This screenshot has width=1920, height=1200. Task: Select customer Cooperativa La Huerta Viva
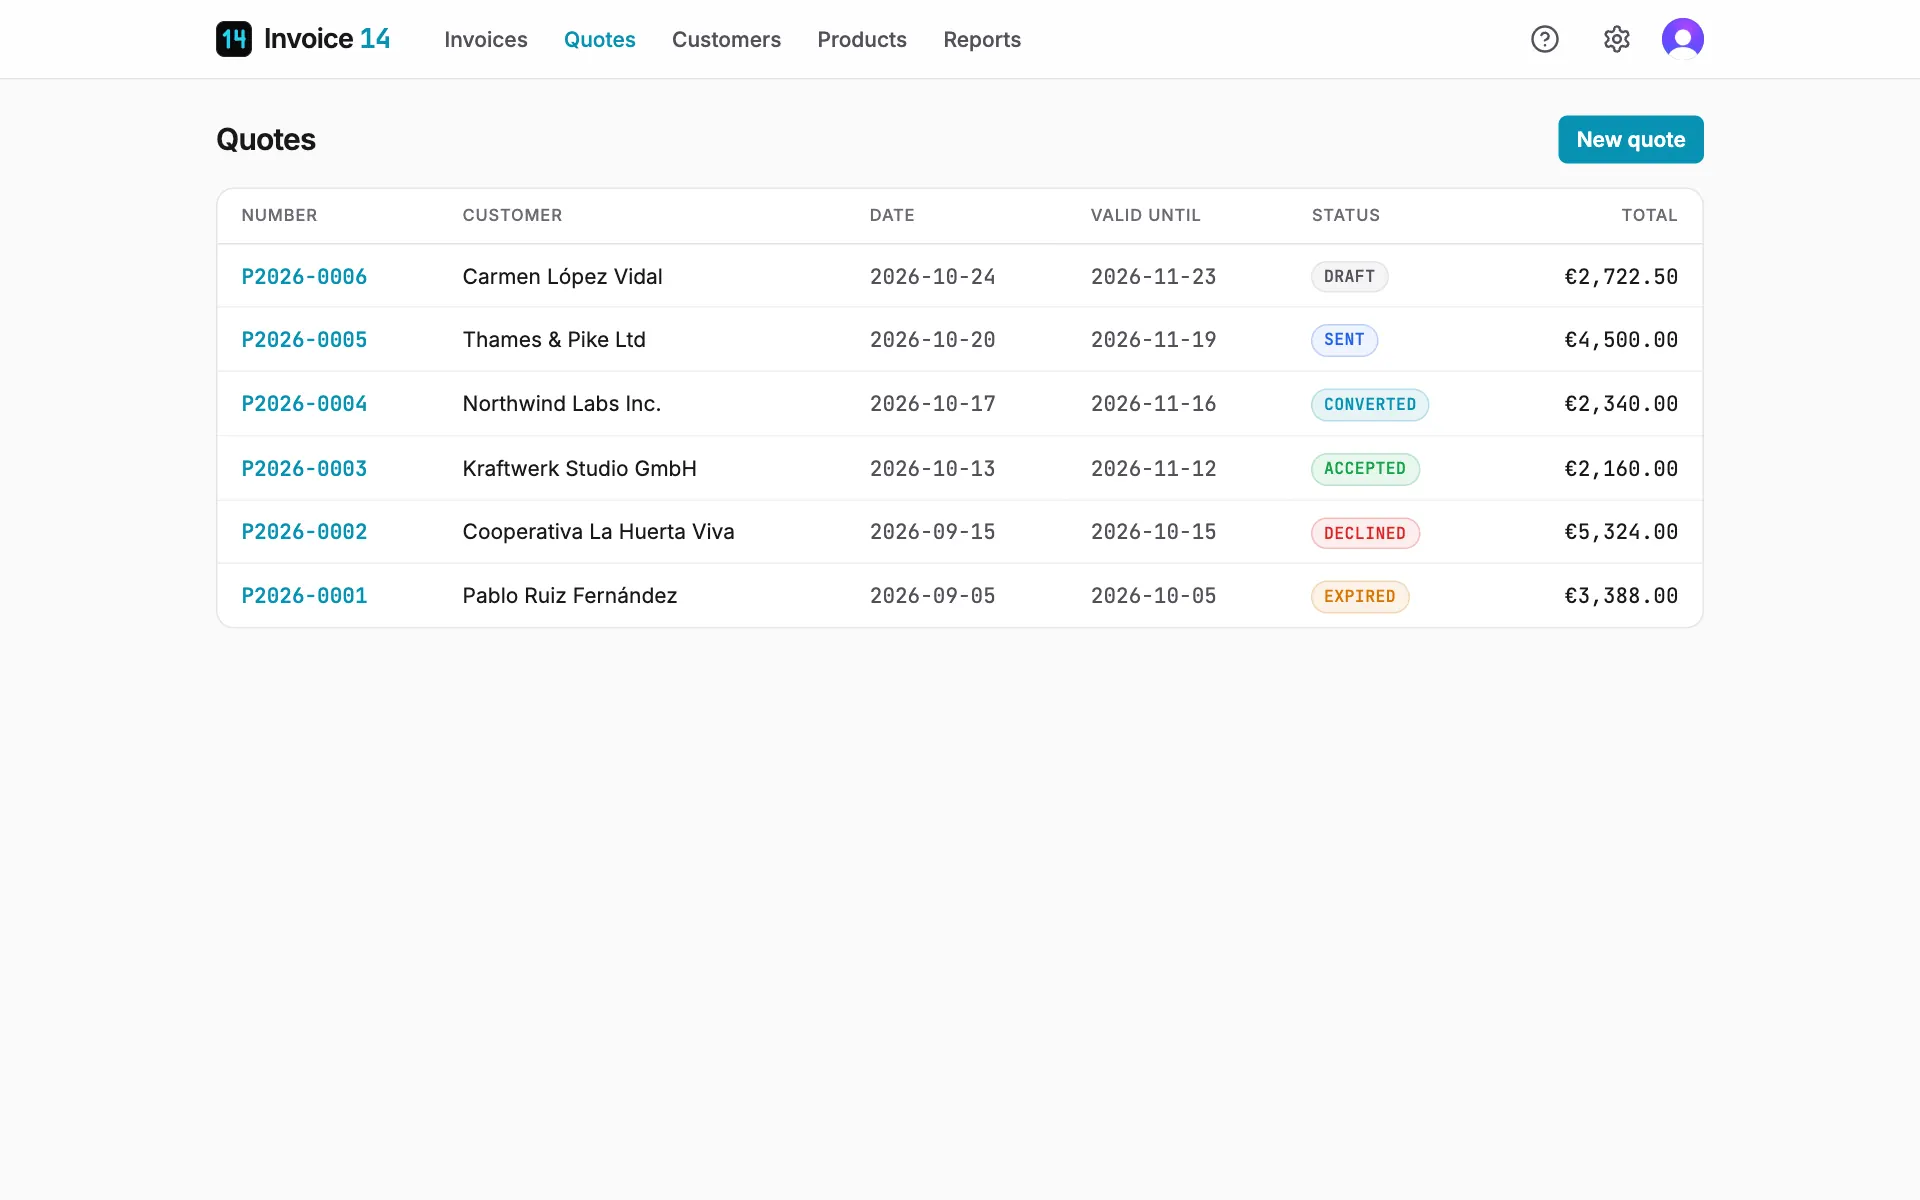[x=598, y=531]
